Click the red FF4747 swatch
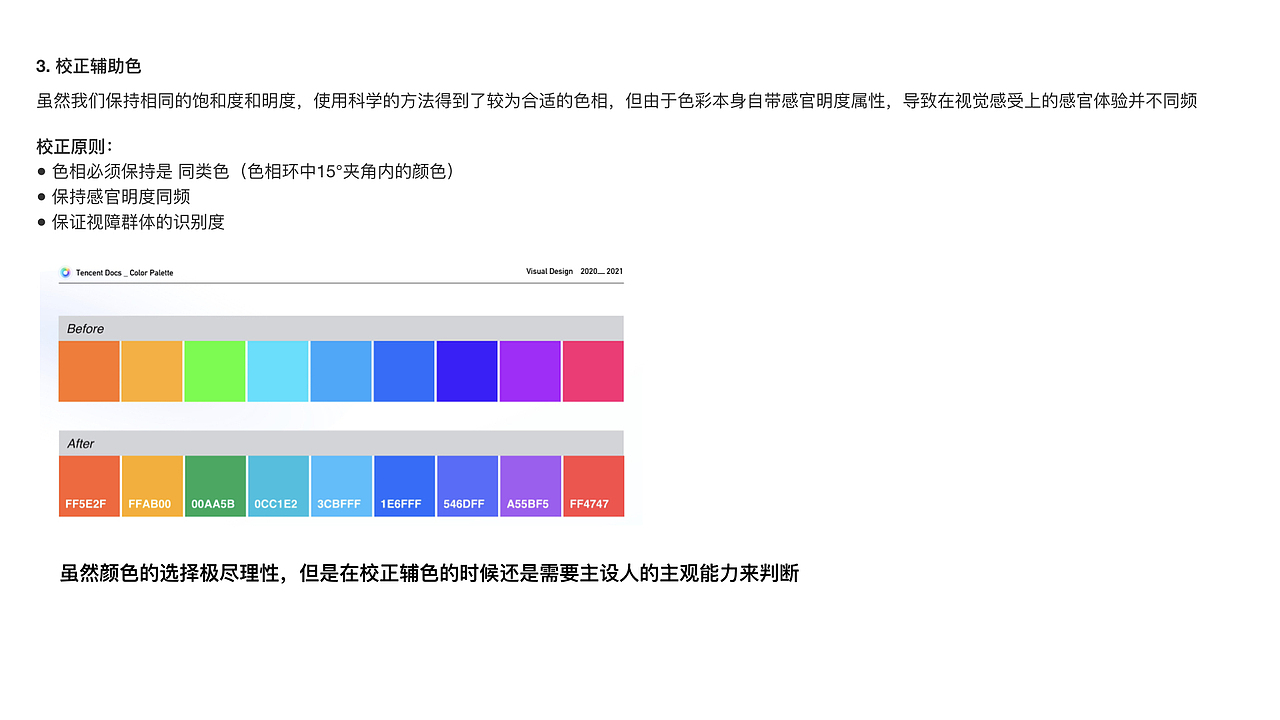The width and height of the screenshot is (1280, 720). pos(593,485)
